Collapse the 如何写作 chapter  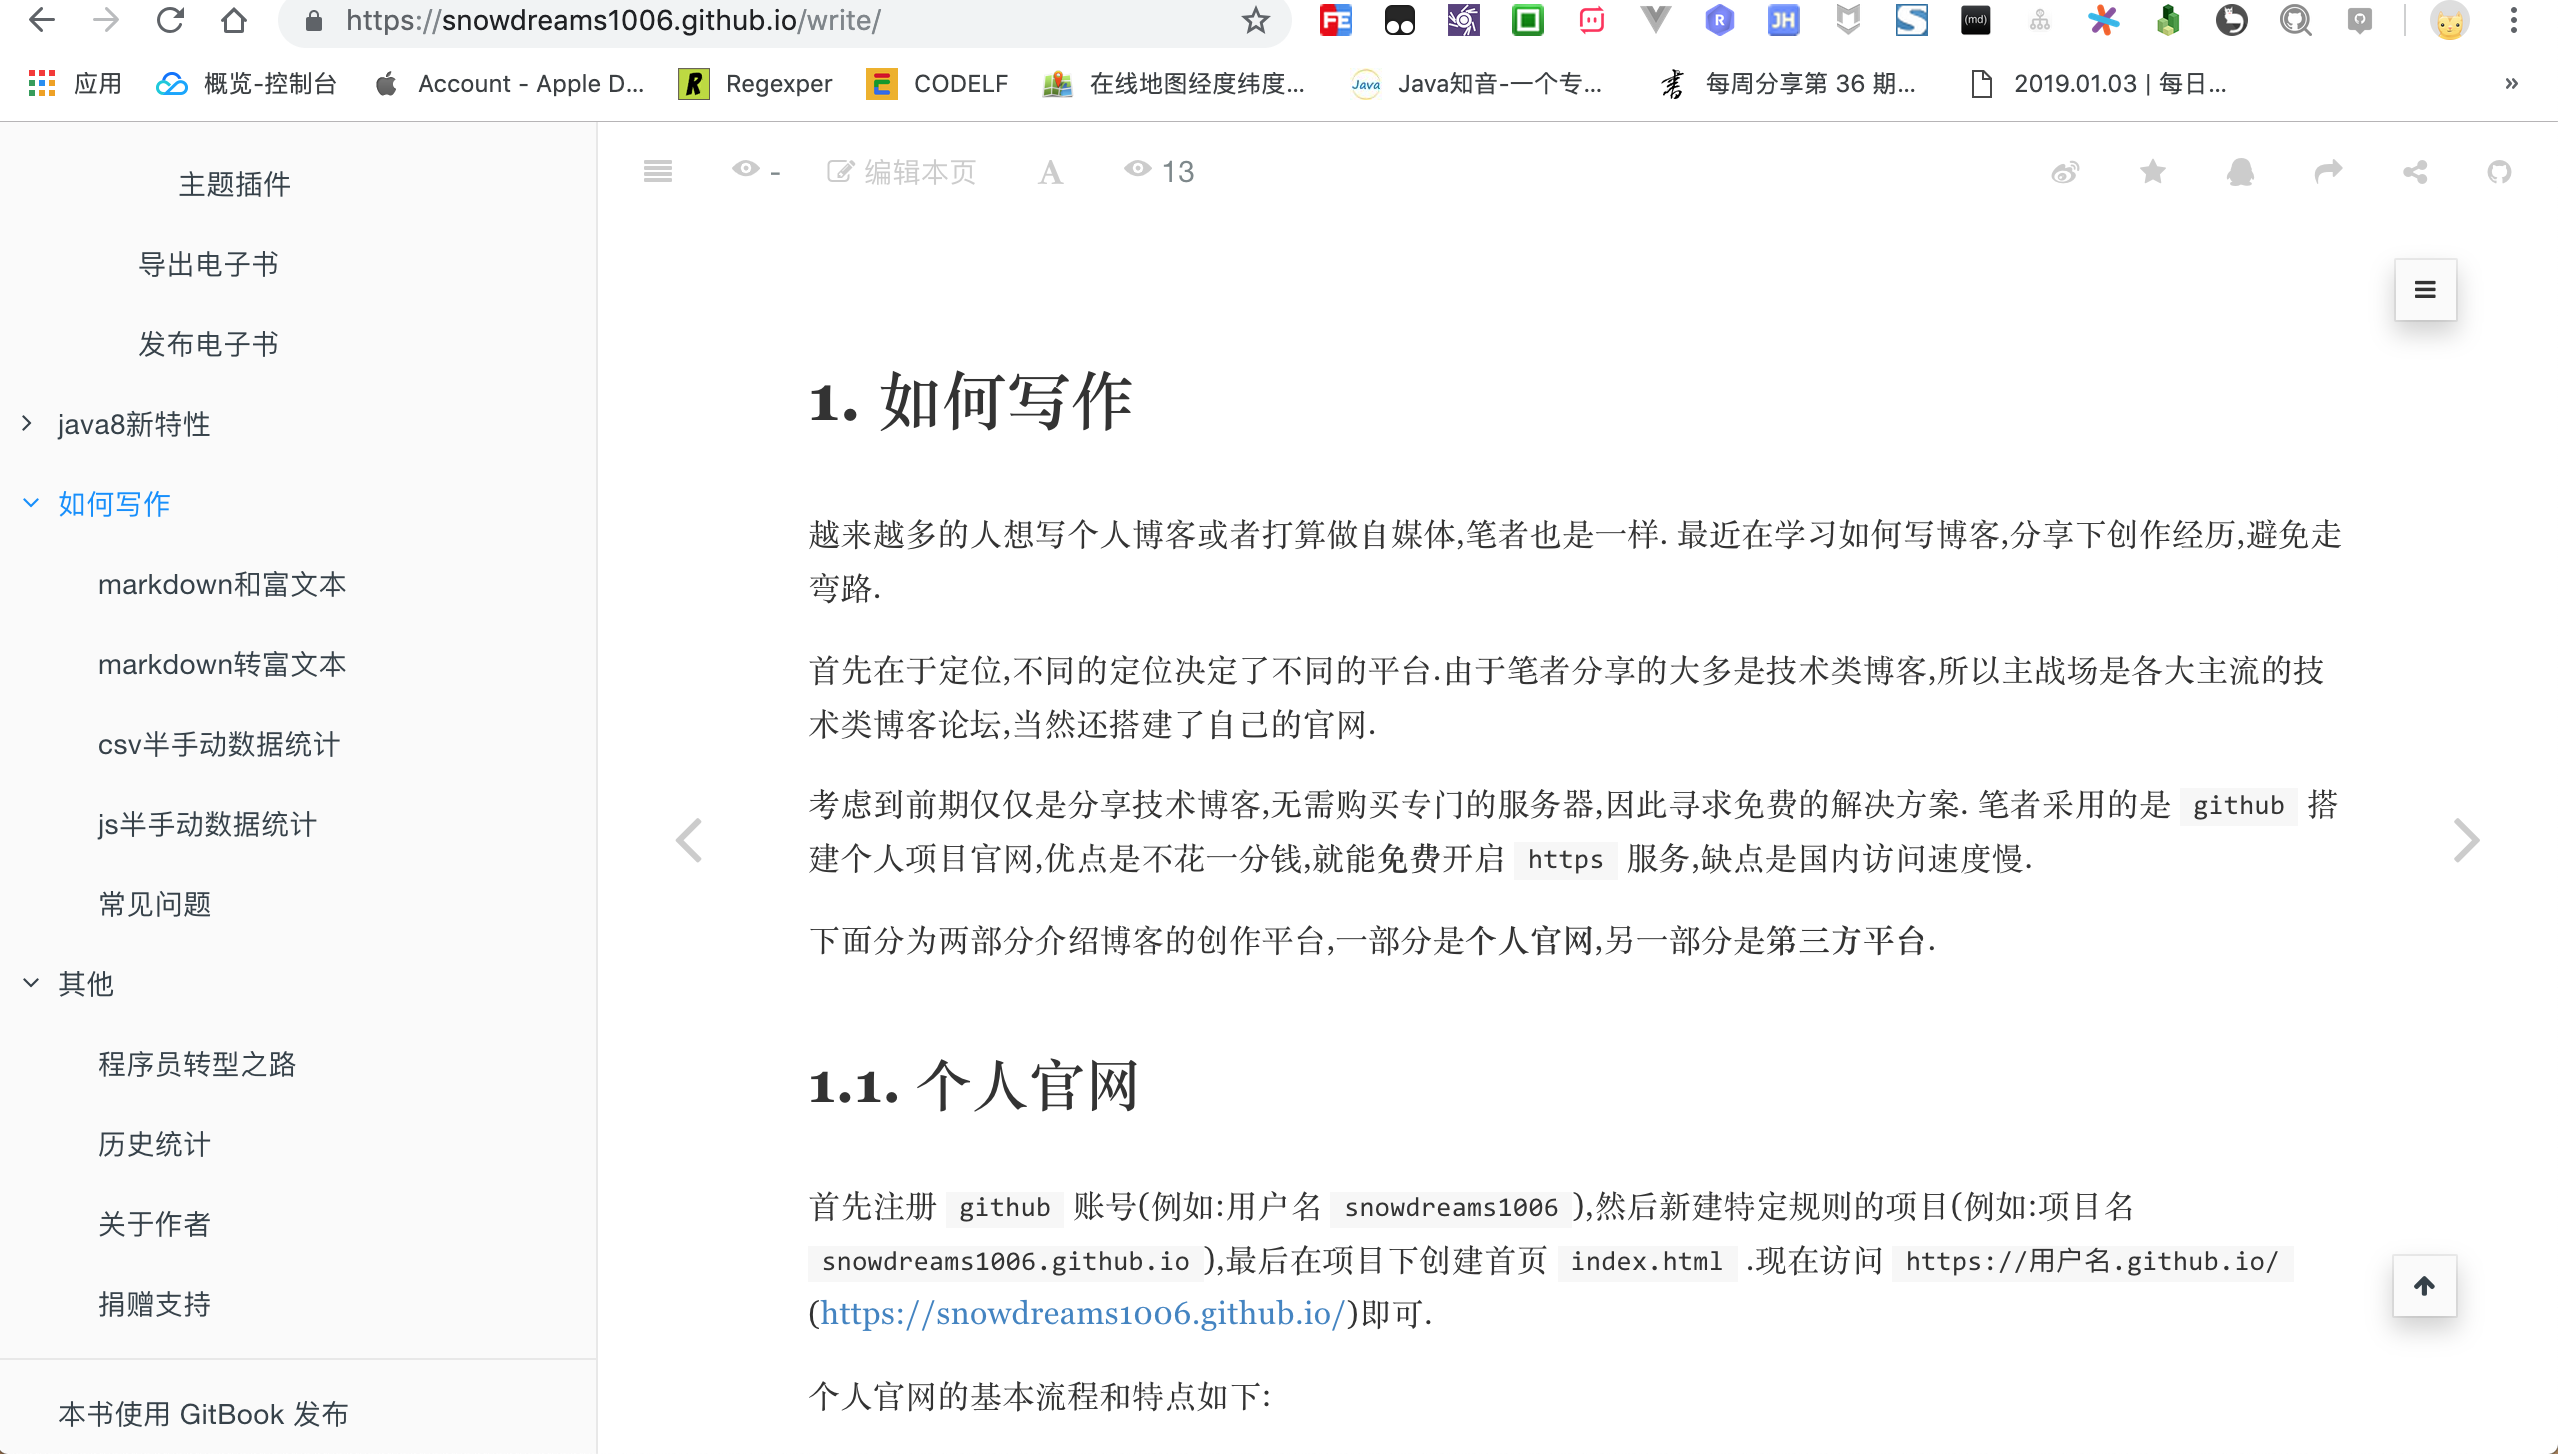(x=30, y=504)
